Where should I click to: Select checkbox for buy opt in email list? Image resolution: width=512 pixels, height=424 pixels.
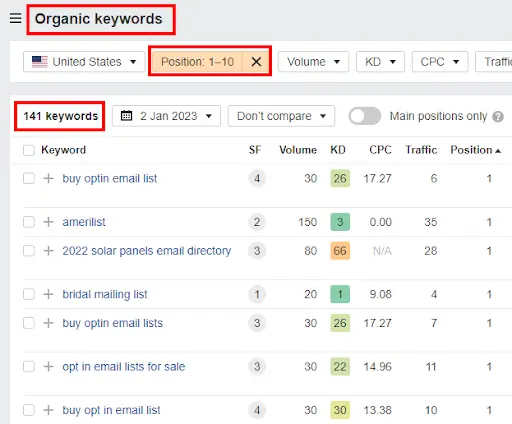[x=29, y=410]
